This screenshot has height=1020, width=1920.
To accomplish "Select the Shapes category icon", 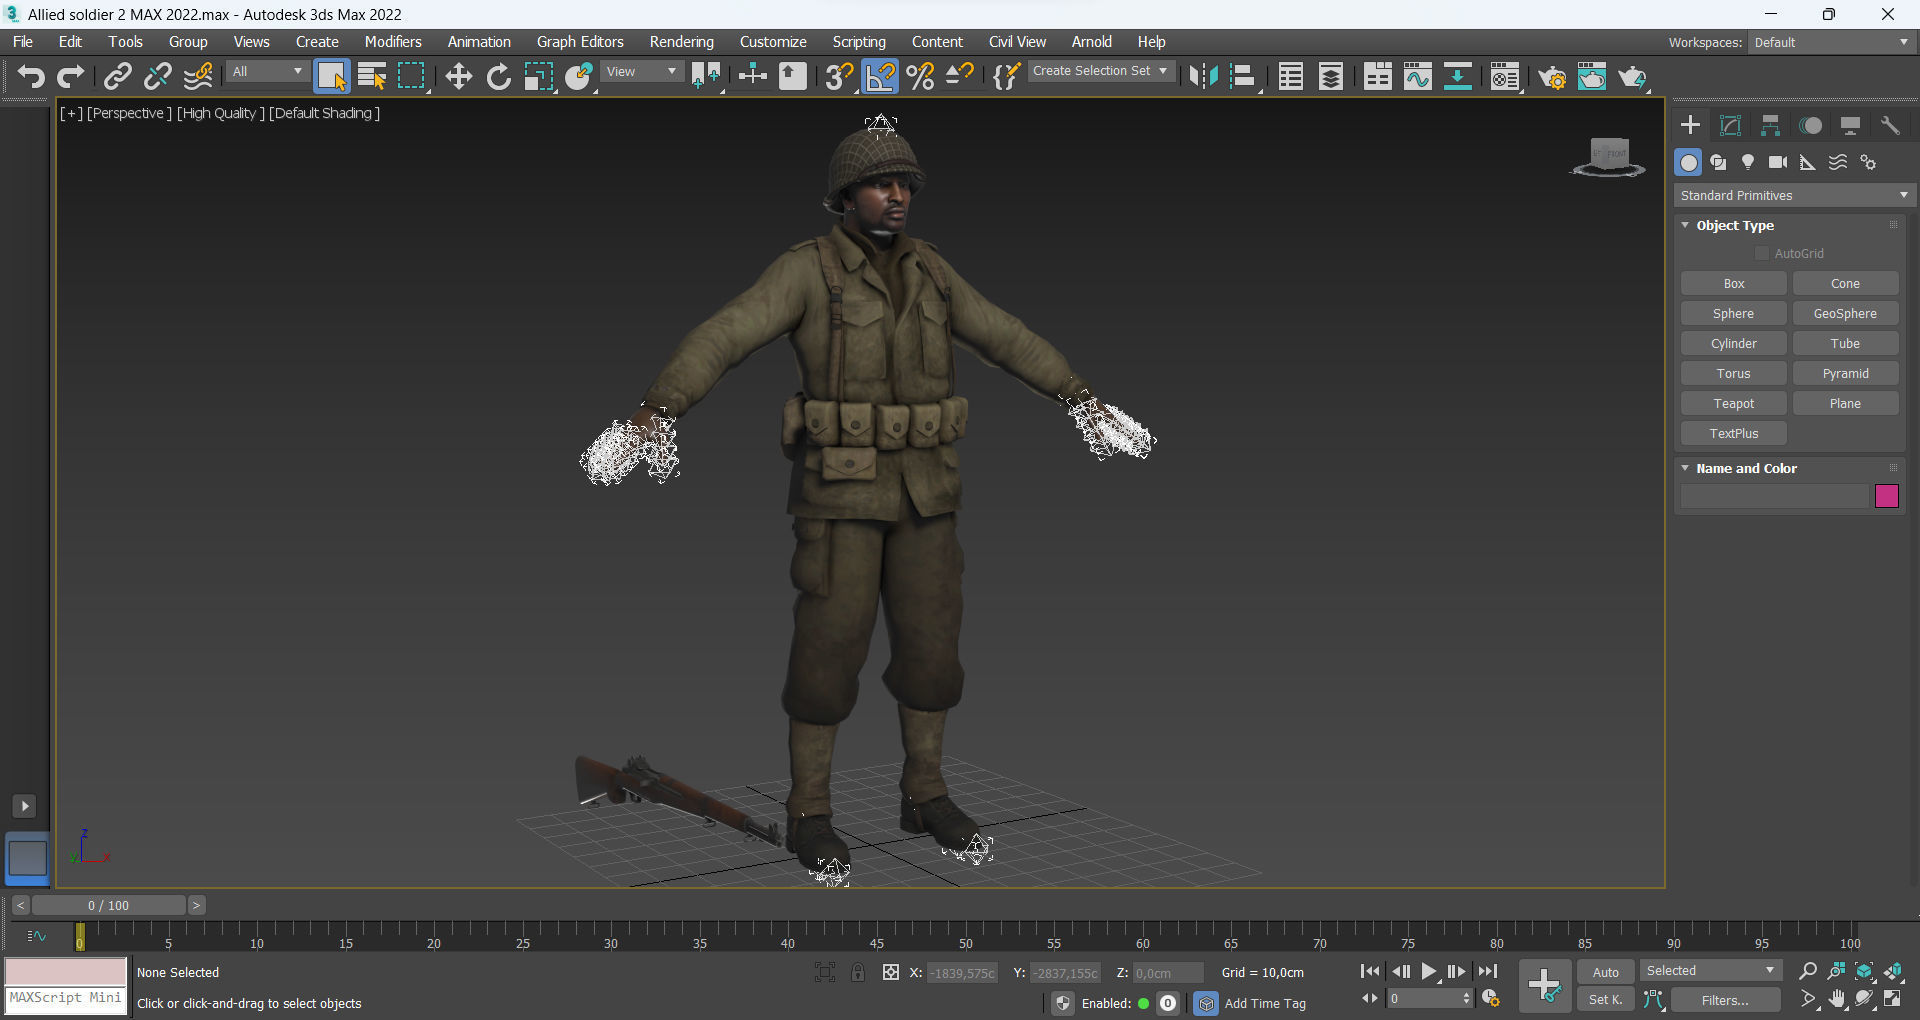I will (1718, 162).
